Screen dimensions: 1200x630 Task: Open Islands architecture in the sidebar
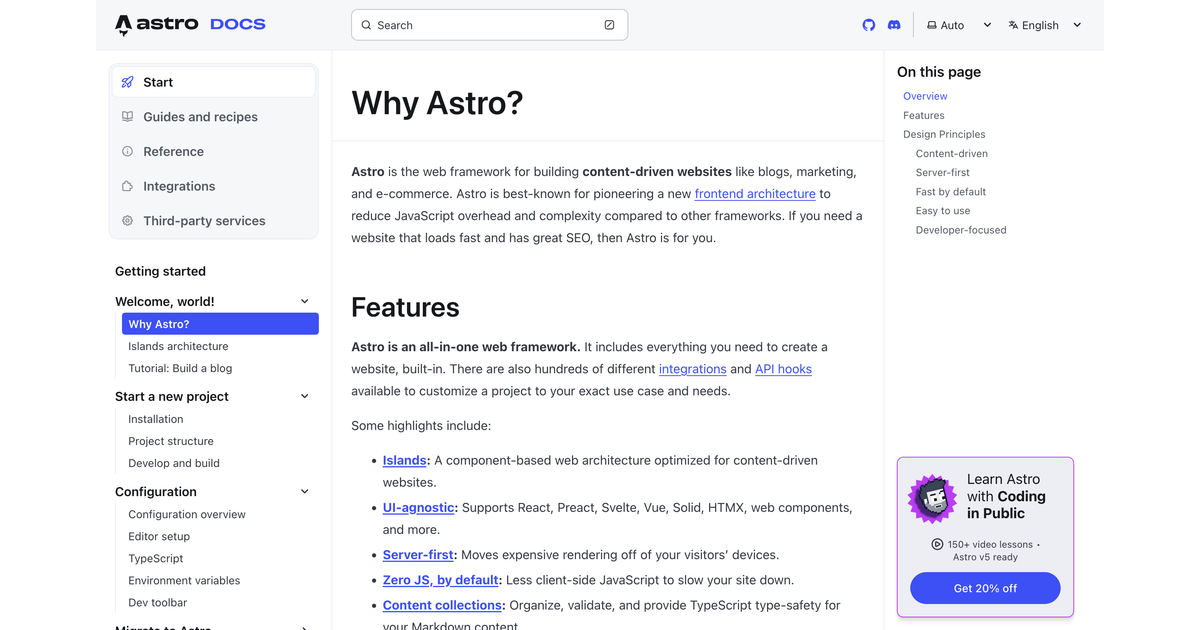tap(178, 346)
